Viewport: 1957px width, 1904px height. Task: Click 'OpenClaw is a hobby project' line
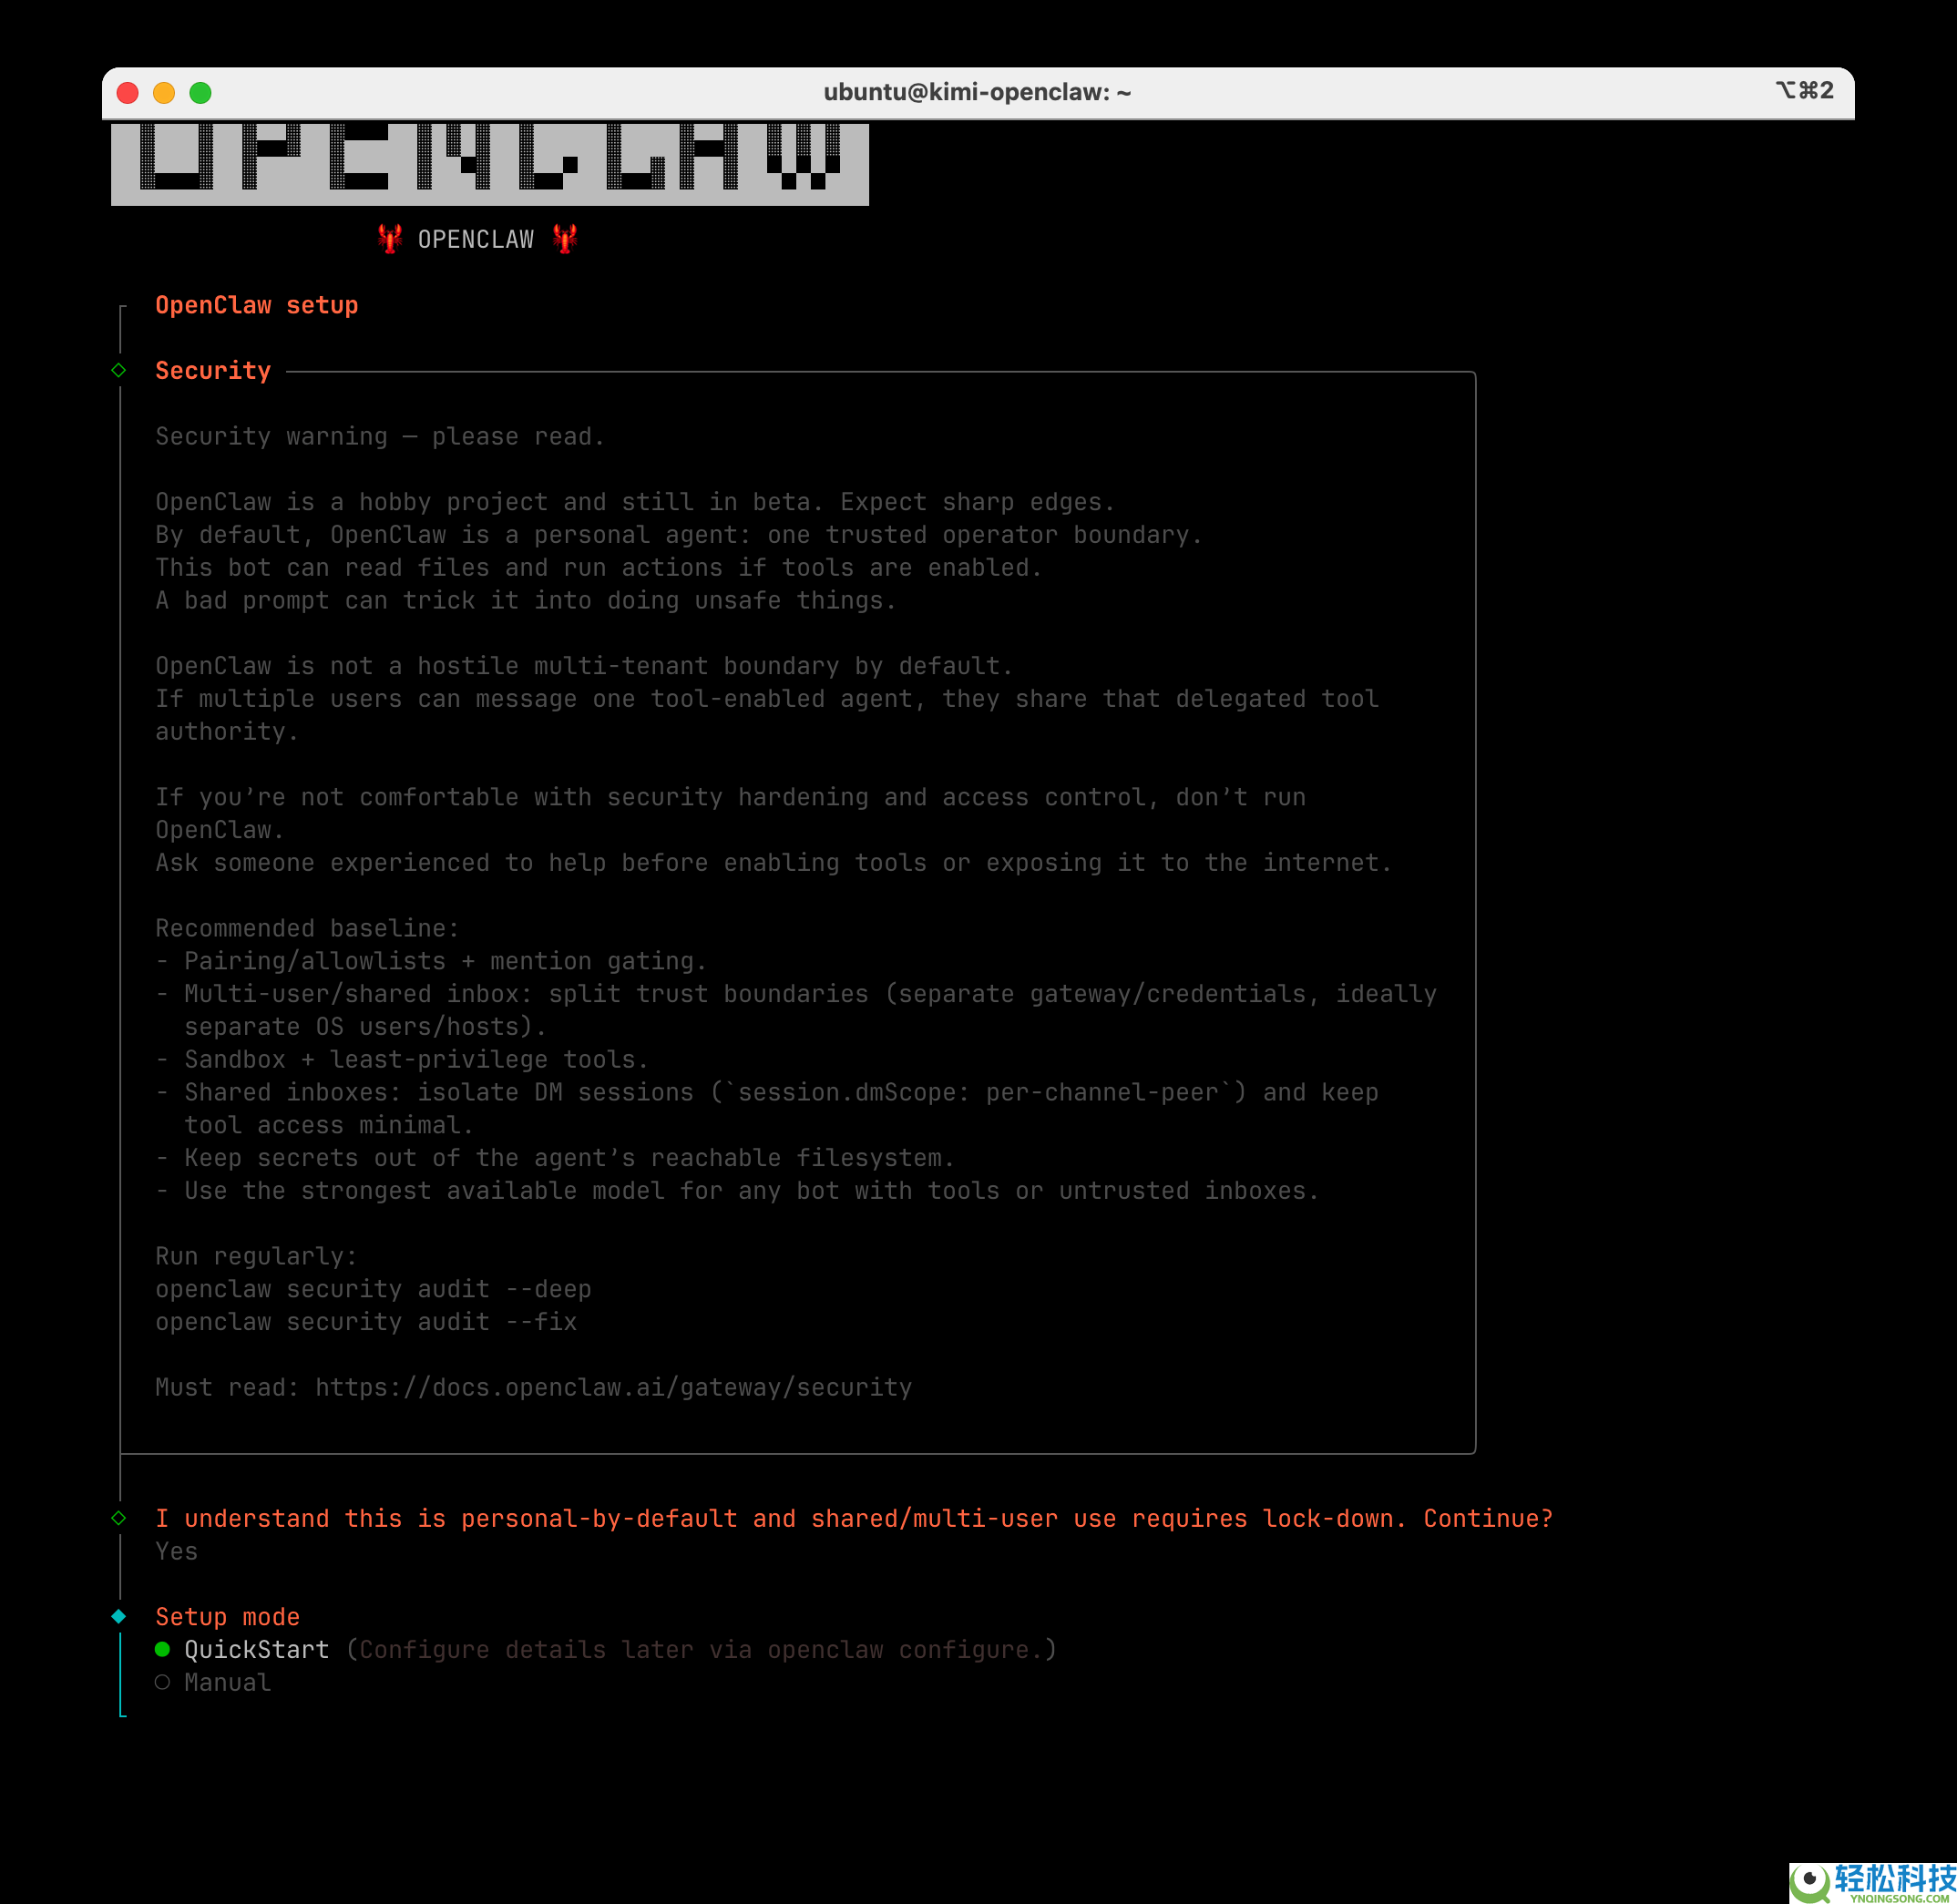[635, 502]
